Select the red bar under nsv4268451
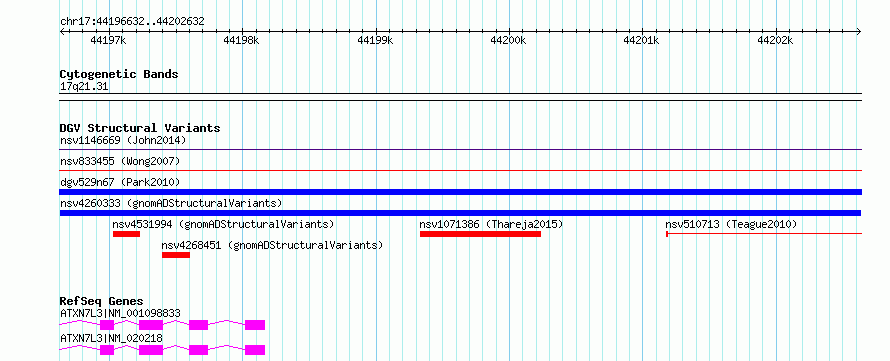The image size is (890, 361). pyautogui.click(x=176, y=255)
